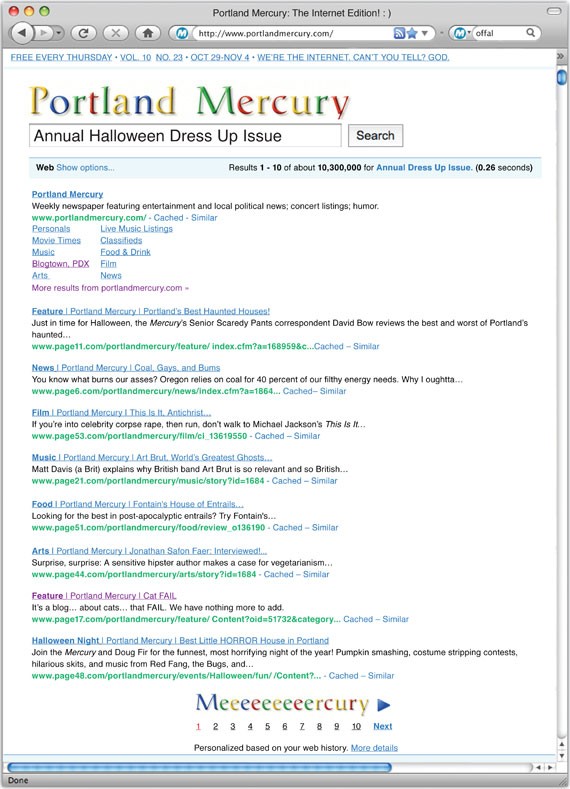
Task: Click the Search button
Action: click(x=375, y=136)
